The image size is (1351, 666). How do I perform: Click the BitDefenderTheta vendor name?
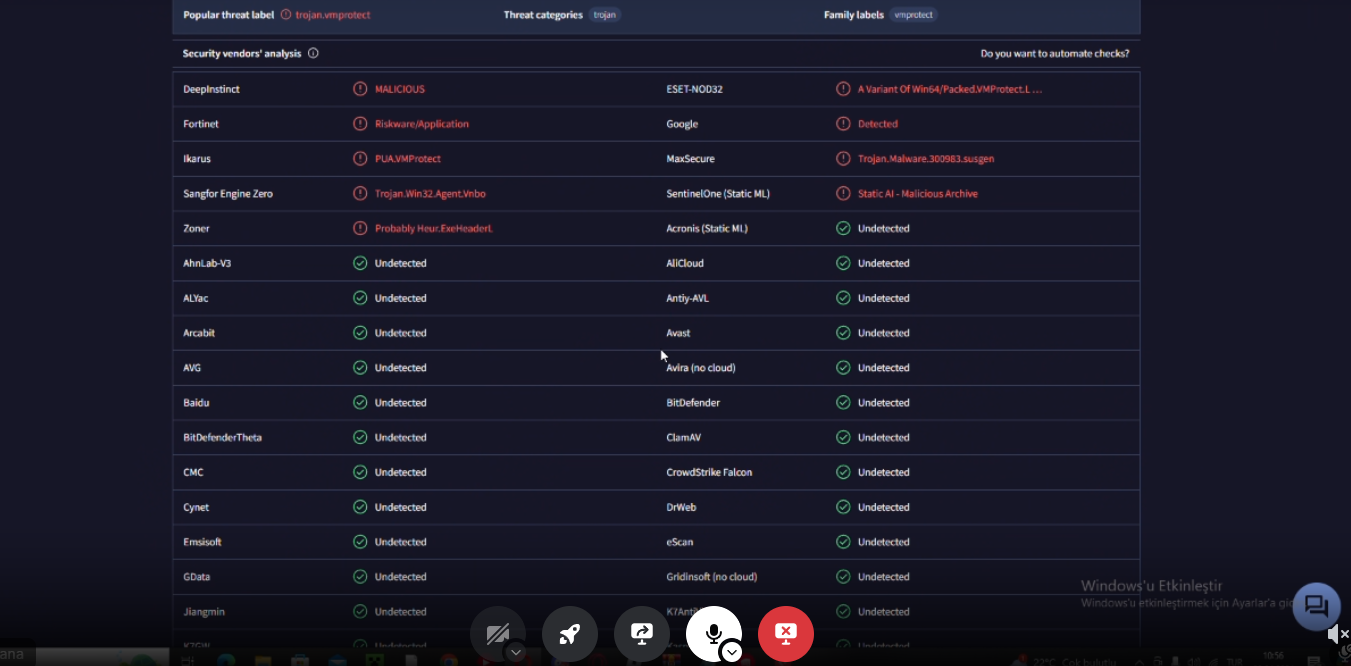(222, 438)
